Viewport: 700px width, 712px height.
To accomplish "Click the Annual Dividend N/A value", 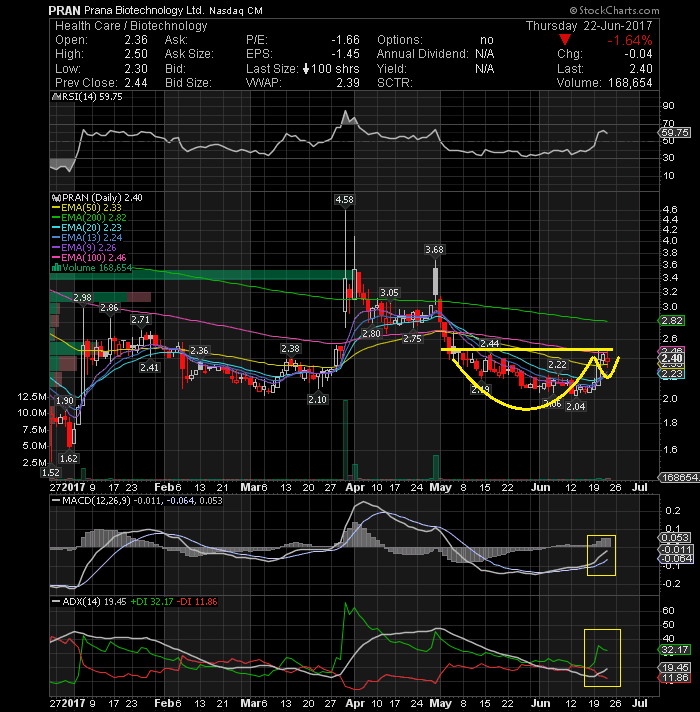I will tap(485, 54).
